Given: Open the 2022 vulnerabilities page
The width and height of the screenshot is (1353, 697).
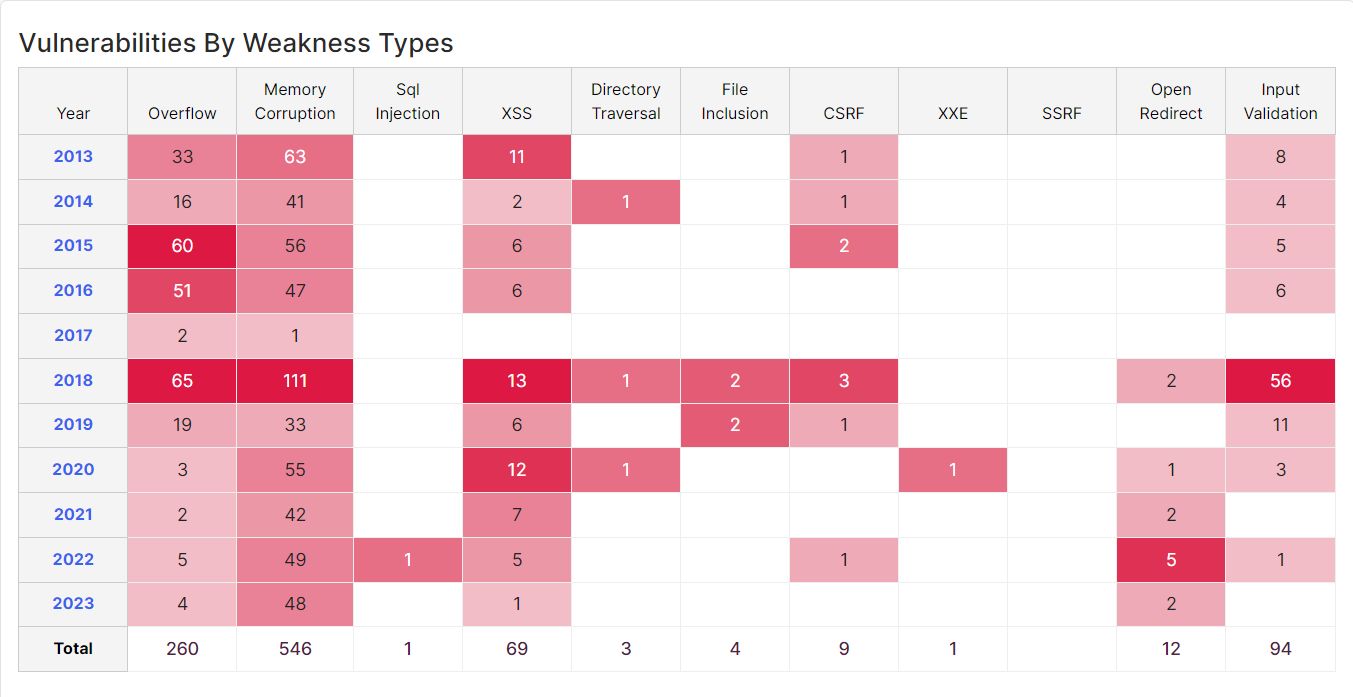Looking at the screenshot, I should tap(72, 559).
